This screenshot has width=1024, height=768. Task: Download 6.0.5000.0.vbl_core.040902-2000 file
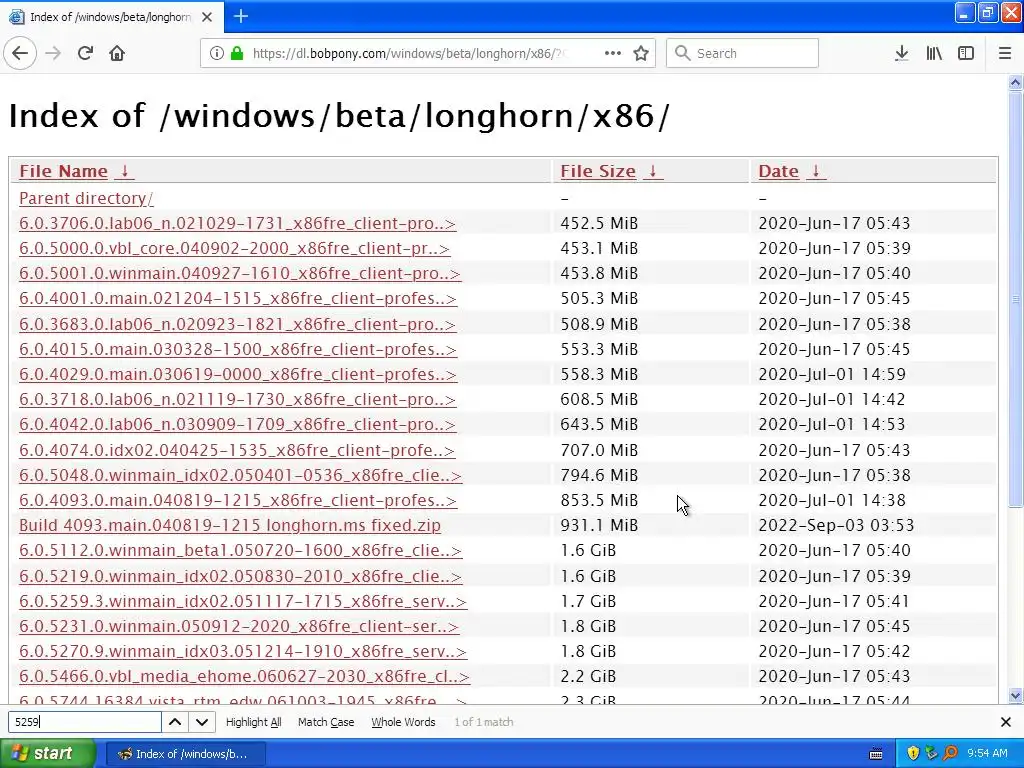234,248
